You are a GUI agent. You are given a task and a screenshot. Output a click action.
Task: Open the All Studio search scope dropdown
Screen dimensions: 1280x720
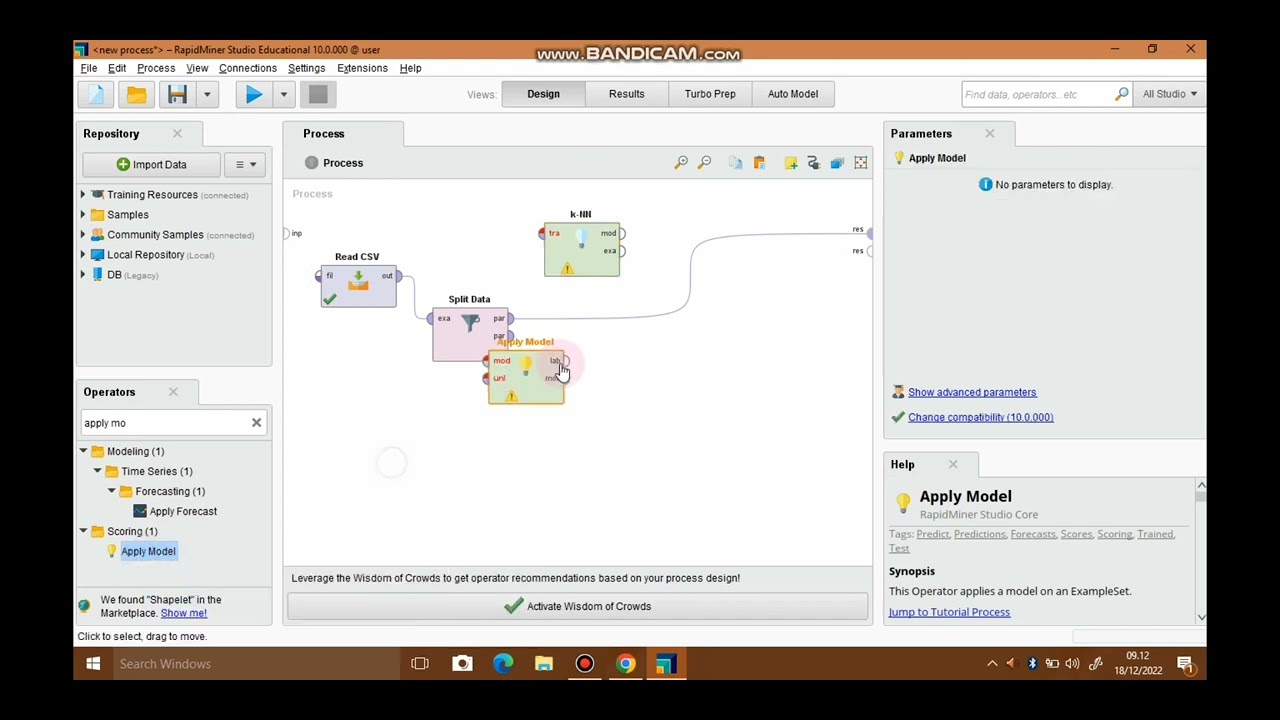(1170, 94)
